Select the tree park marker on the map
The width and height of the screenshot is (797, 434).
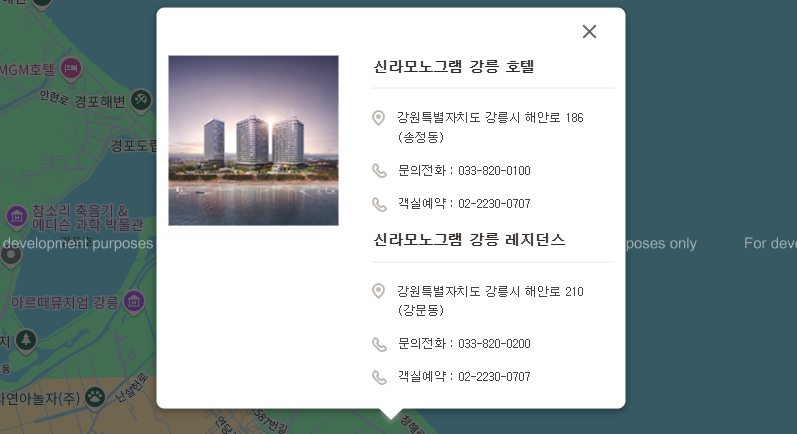[25, 339]
